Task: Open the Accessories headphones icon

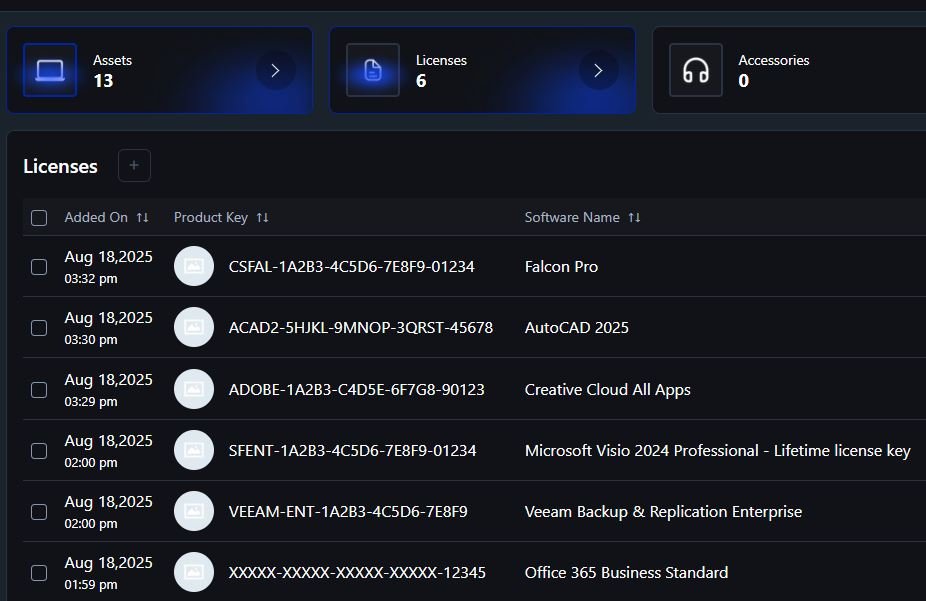Action: point(696,70)
